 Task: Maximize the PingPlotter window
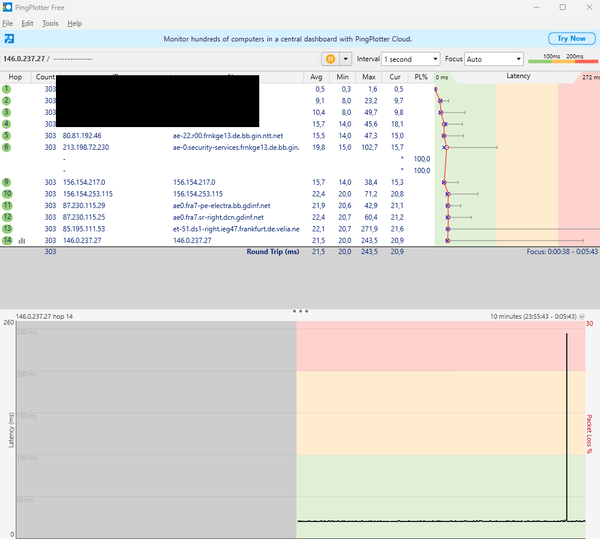[x=562, y=7]
